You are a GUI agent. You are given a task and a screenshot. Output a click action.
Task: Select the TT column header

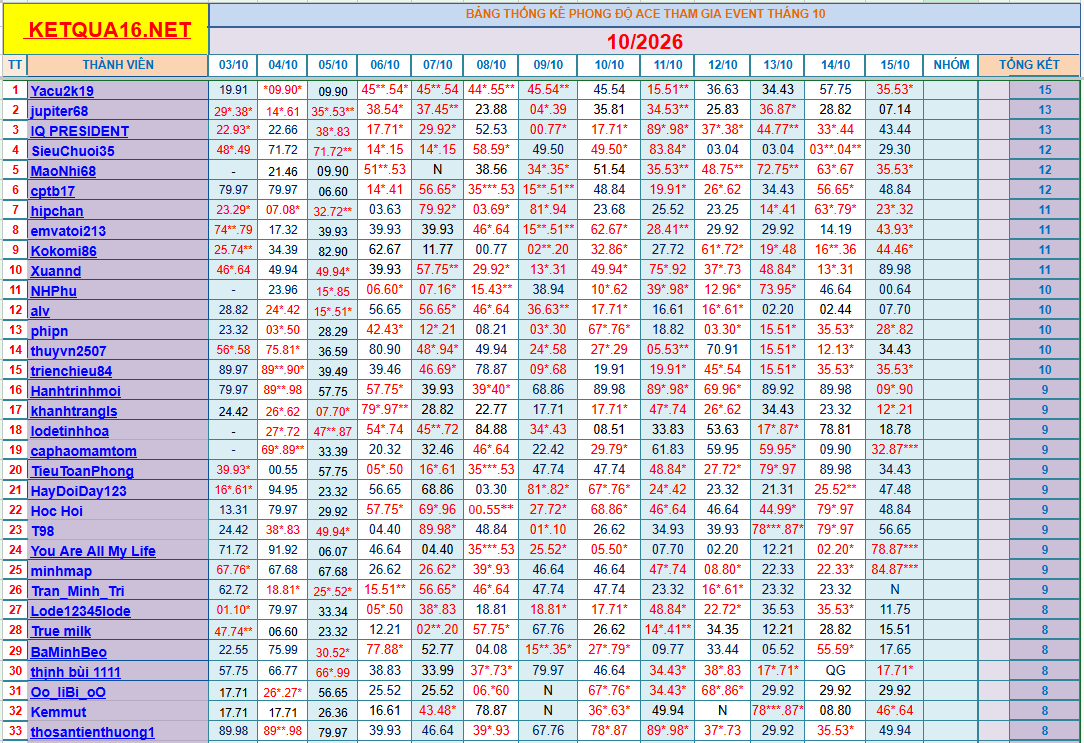pyautogui.click(x=15, y=65)
